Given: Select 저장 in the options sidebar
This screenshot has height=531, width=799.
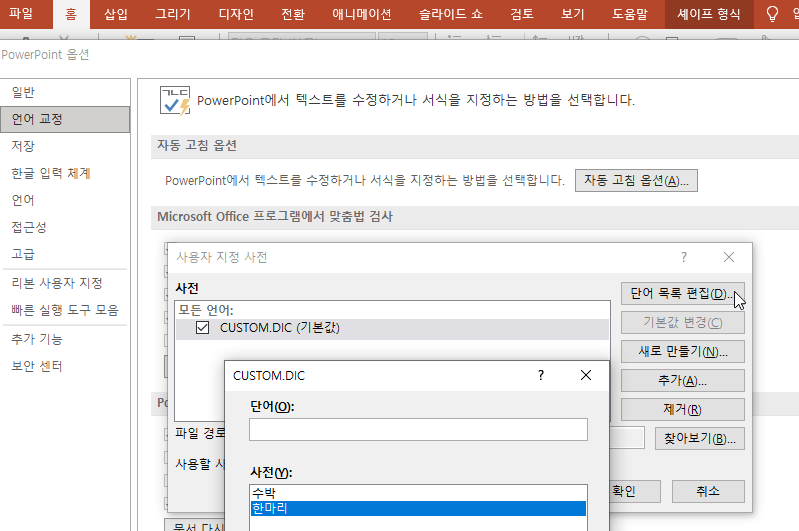Looking at the screenshot, I should click(65, 146).
